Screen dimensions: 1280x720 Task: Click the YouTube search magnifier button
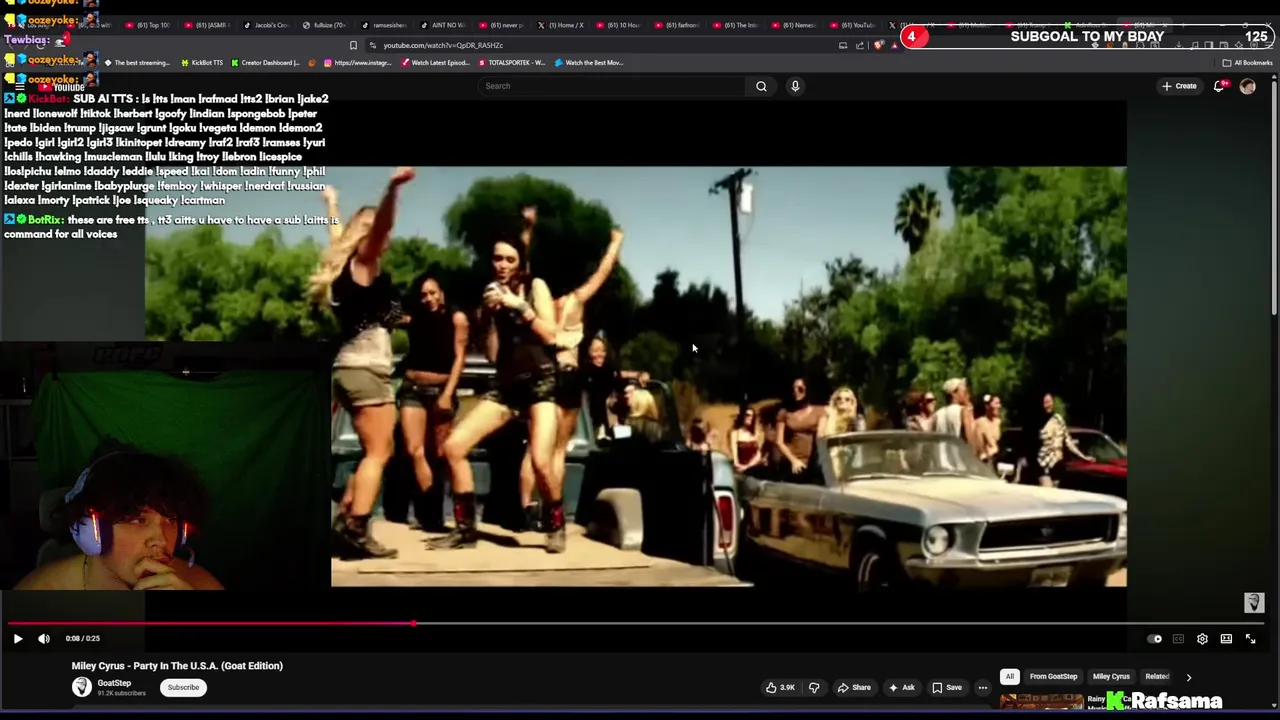761,86
